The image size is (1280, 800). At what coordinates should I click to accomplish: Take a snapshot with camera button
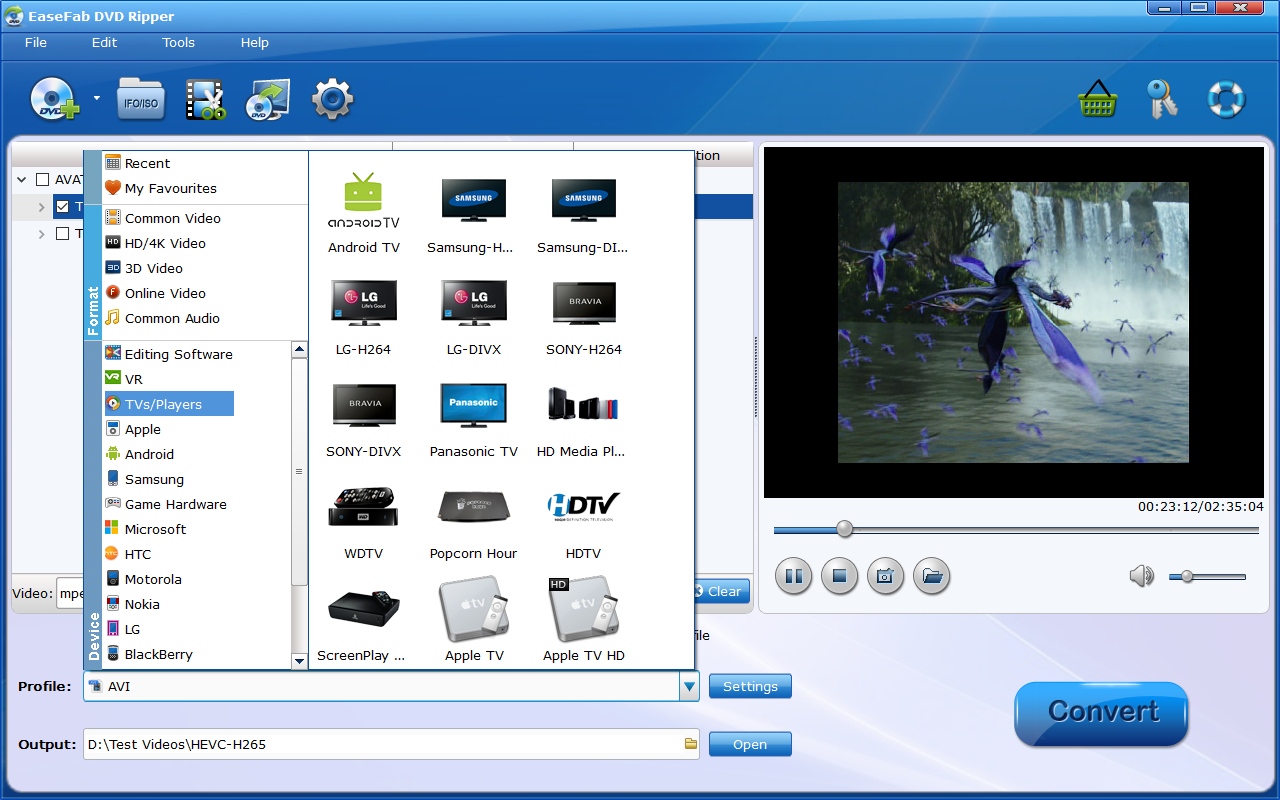[x=885, y=576]
